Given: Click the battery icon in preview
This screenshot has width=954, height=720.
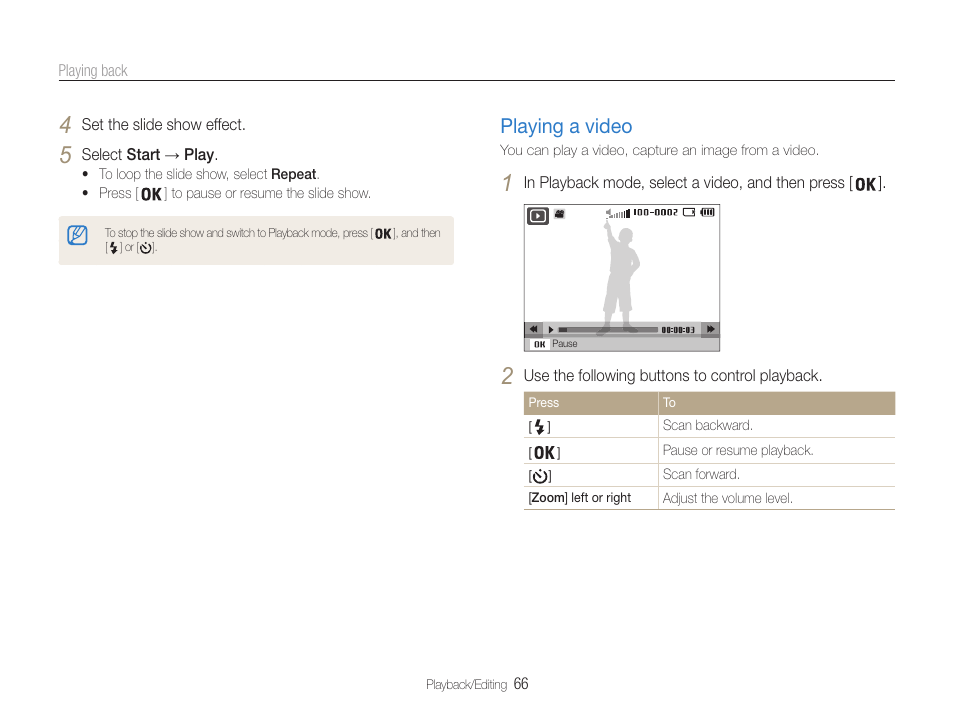Looking at the screenshot, I should tap(708, 212).
